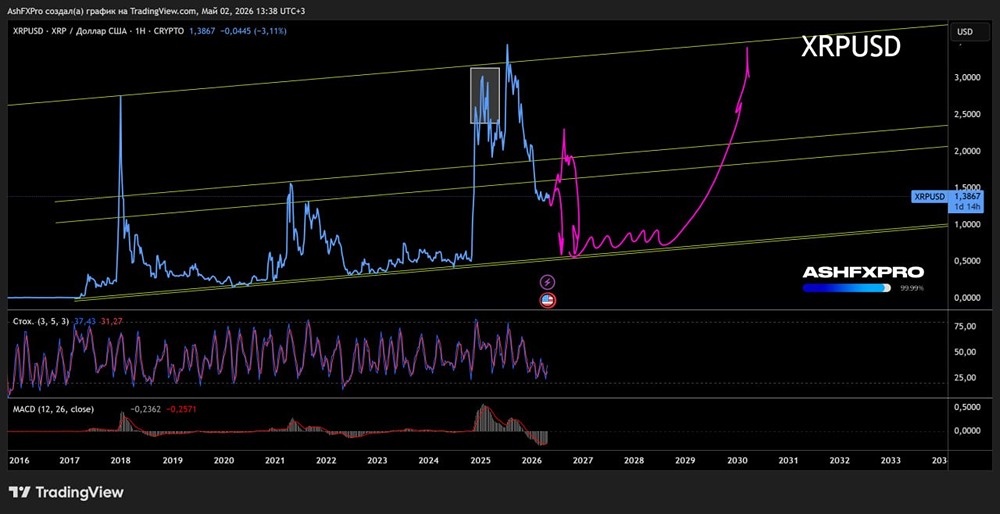Click the 2022 label on the time axis
This screenshot has width=1000, height=514.
326,460
